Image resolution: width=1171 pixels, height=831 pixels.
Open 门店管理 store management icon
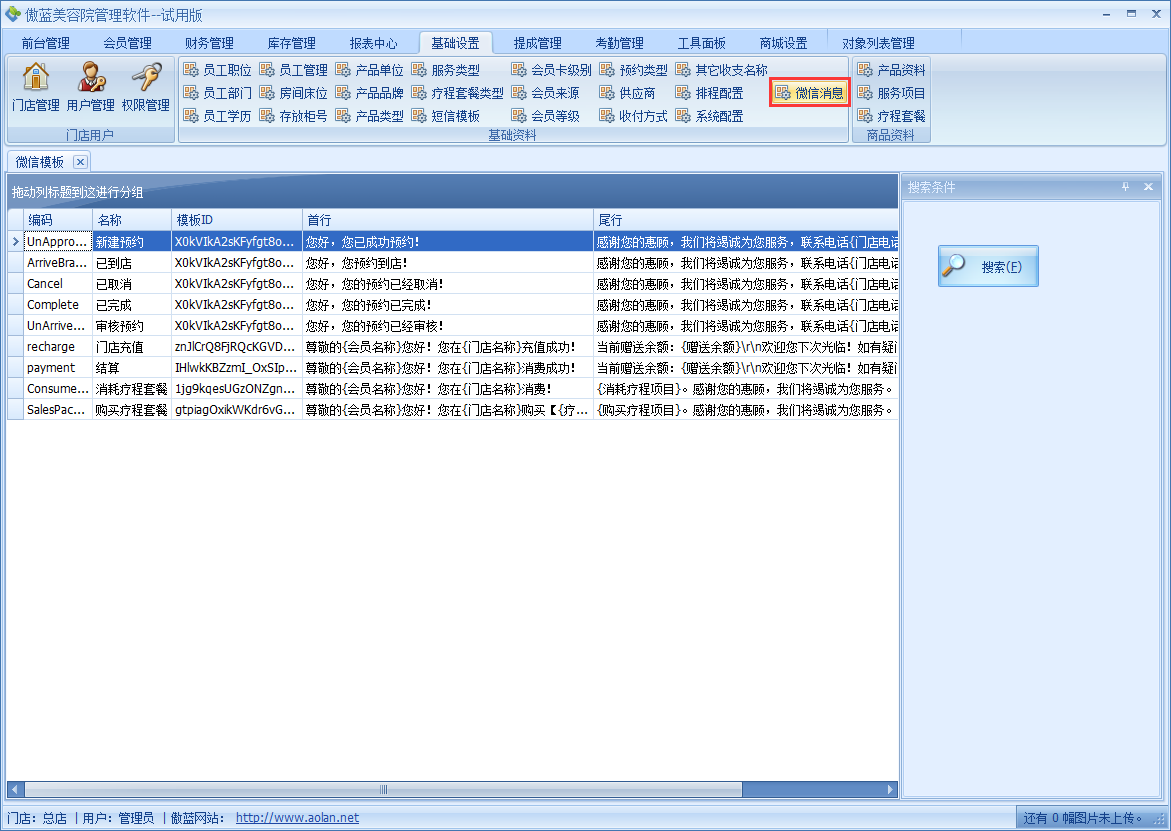click(x=35, y=87)
